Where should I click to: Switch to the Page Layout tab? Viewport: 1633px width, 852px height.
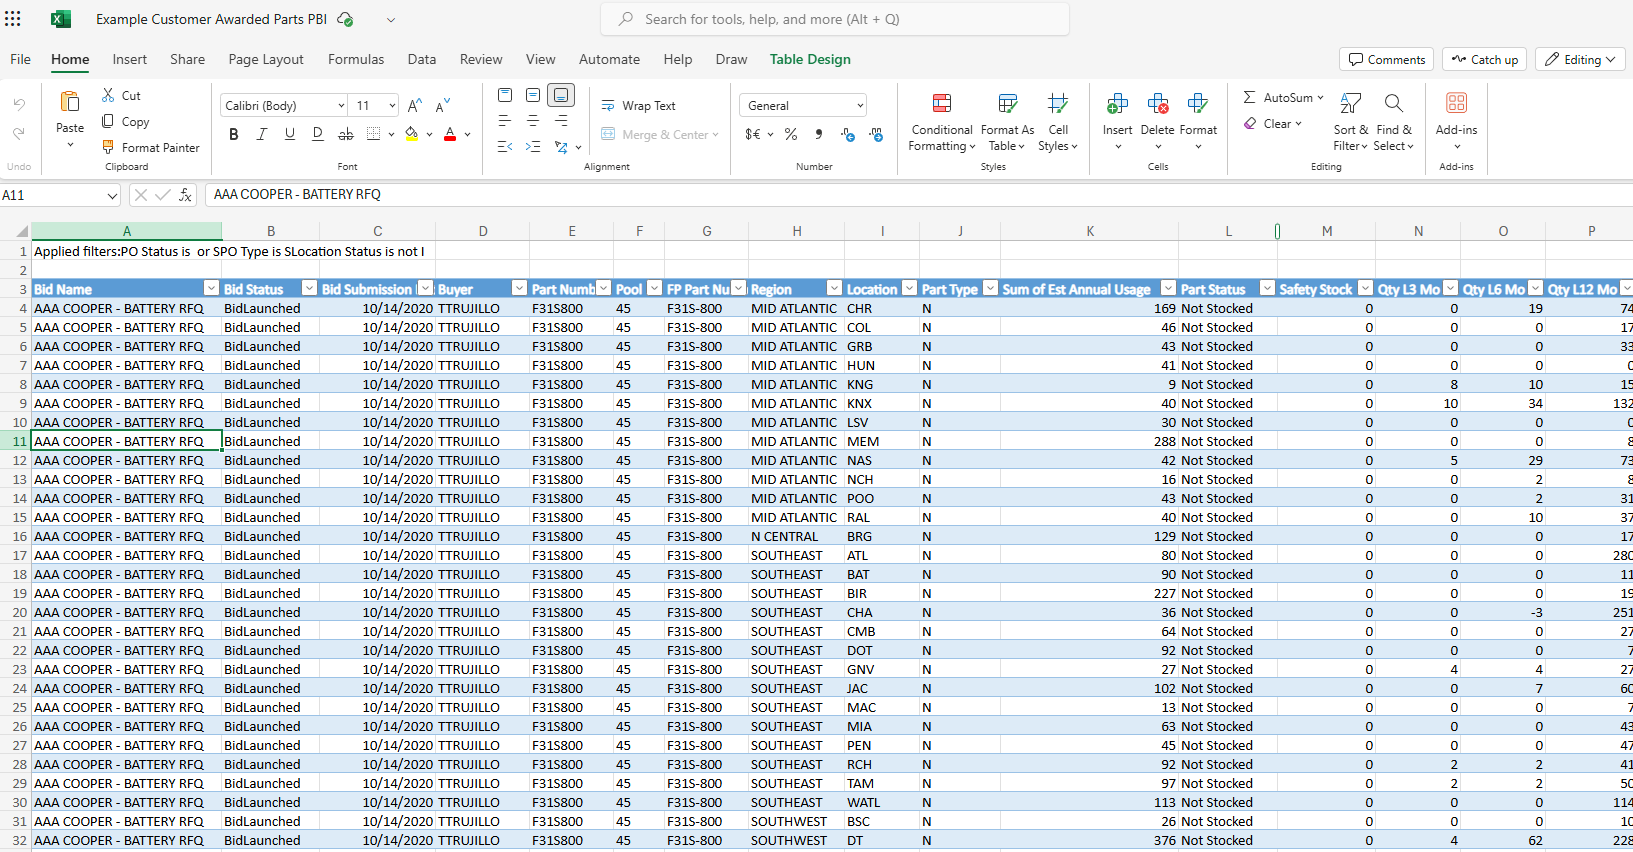tap(266, 59)
